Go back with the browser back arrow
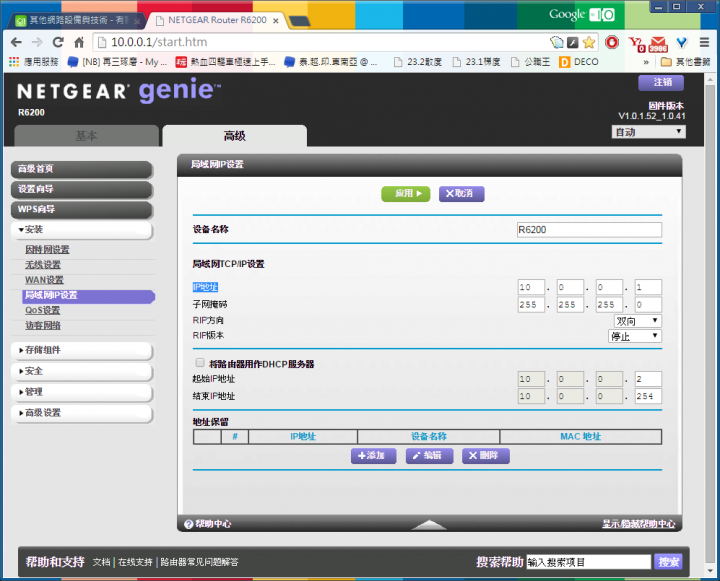Screen dimensions: 720x581 pos(16,42)
